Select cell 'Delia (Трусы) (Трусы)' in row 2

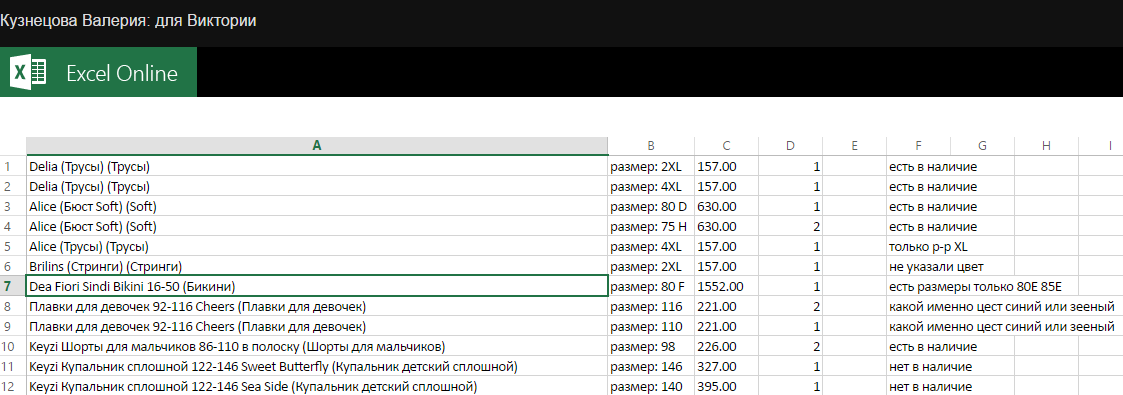[x=317, y=187]
